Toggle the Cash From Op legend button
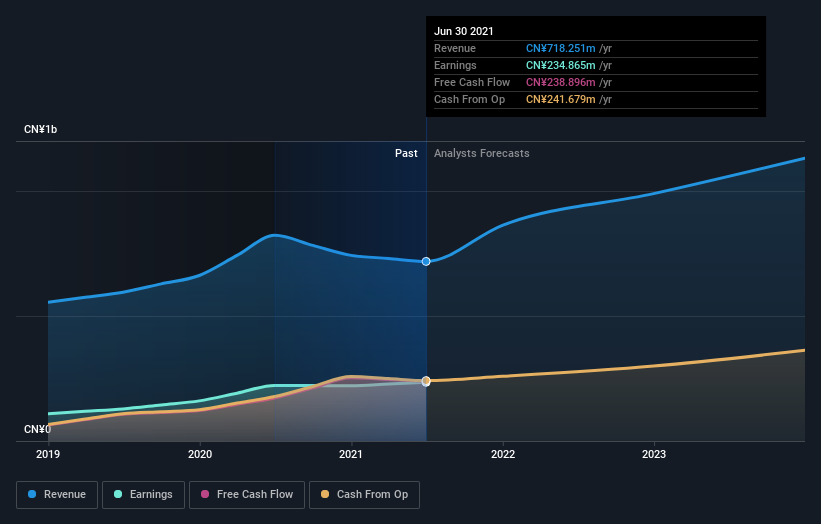Screen dimensions: 821x524 (364, 495)
